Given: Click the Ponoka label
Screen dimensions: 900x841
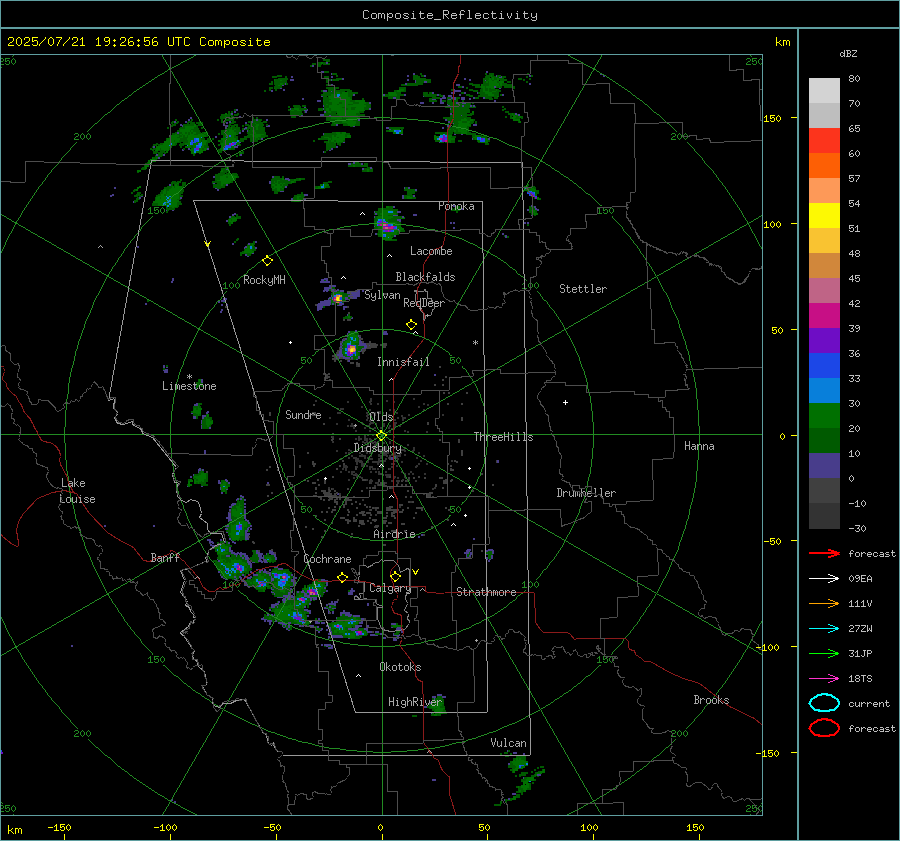Looking at the screenshot, I should [456, 206].
